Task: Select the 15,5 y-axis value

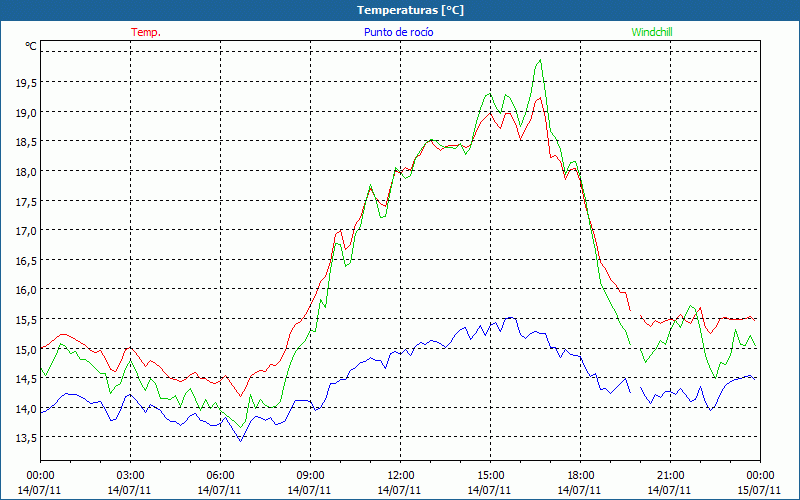Action: [x=26, y=320]
